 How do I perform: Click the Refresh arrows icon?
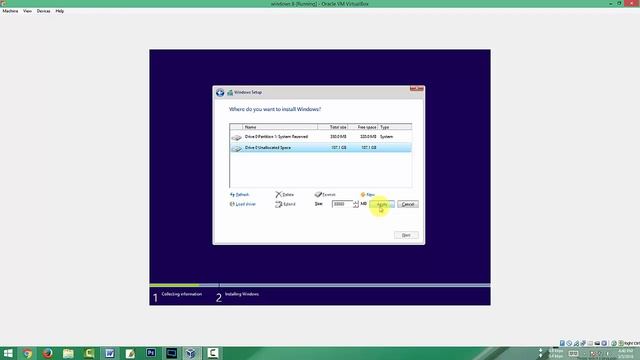tap(232, 195)
